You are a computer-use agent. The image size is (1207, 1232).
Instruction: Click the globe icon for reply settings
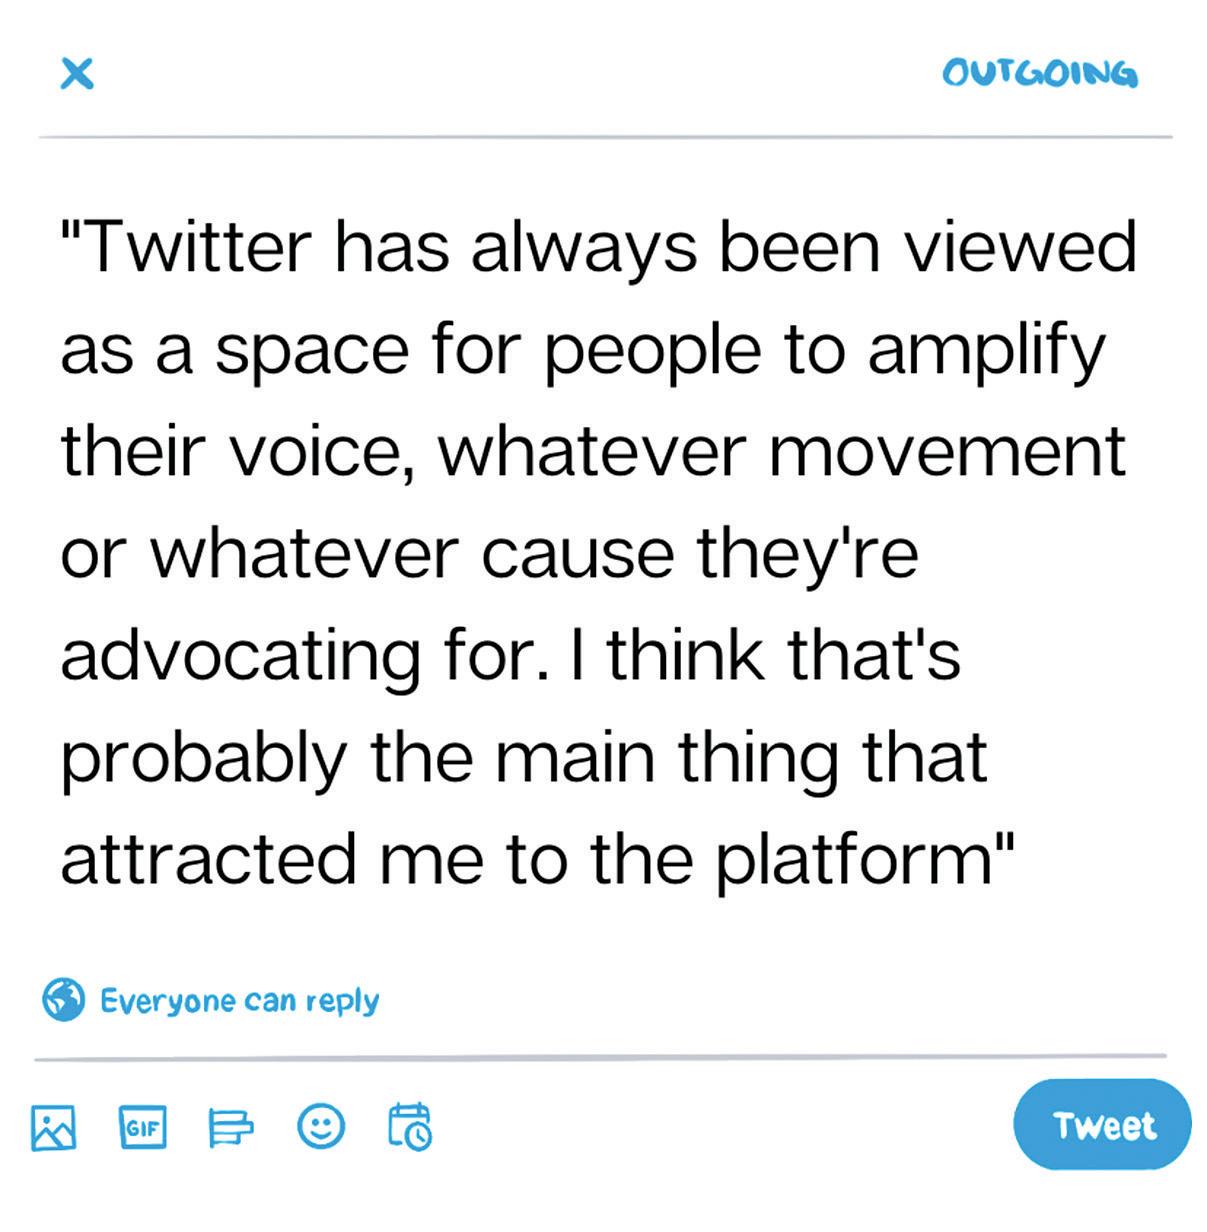(x=63, y=999)
